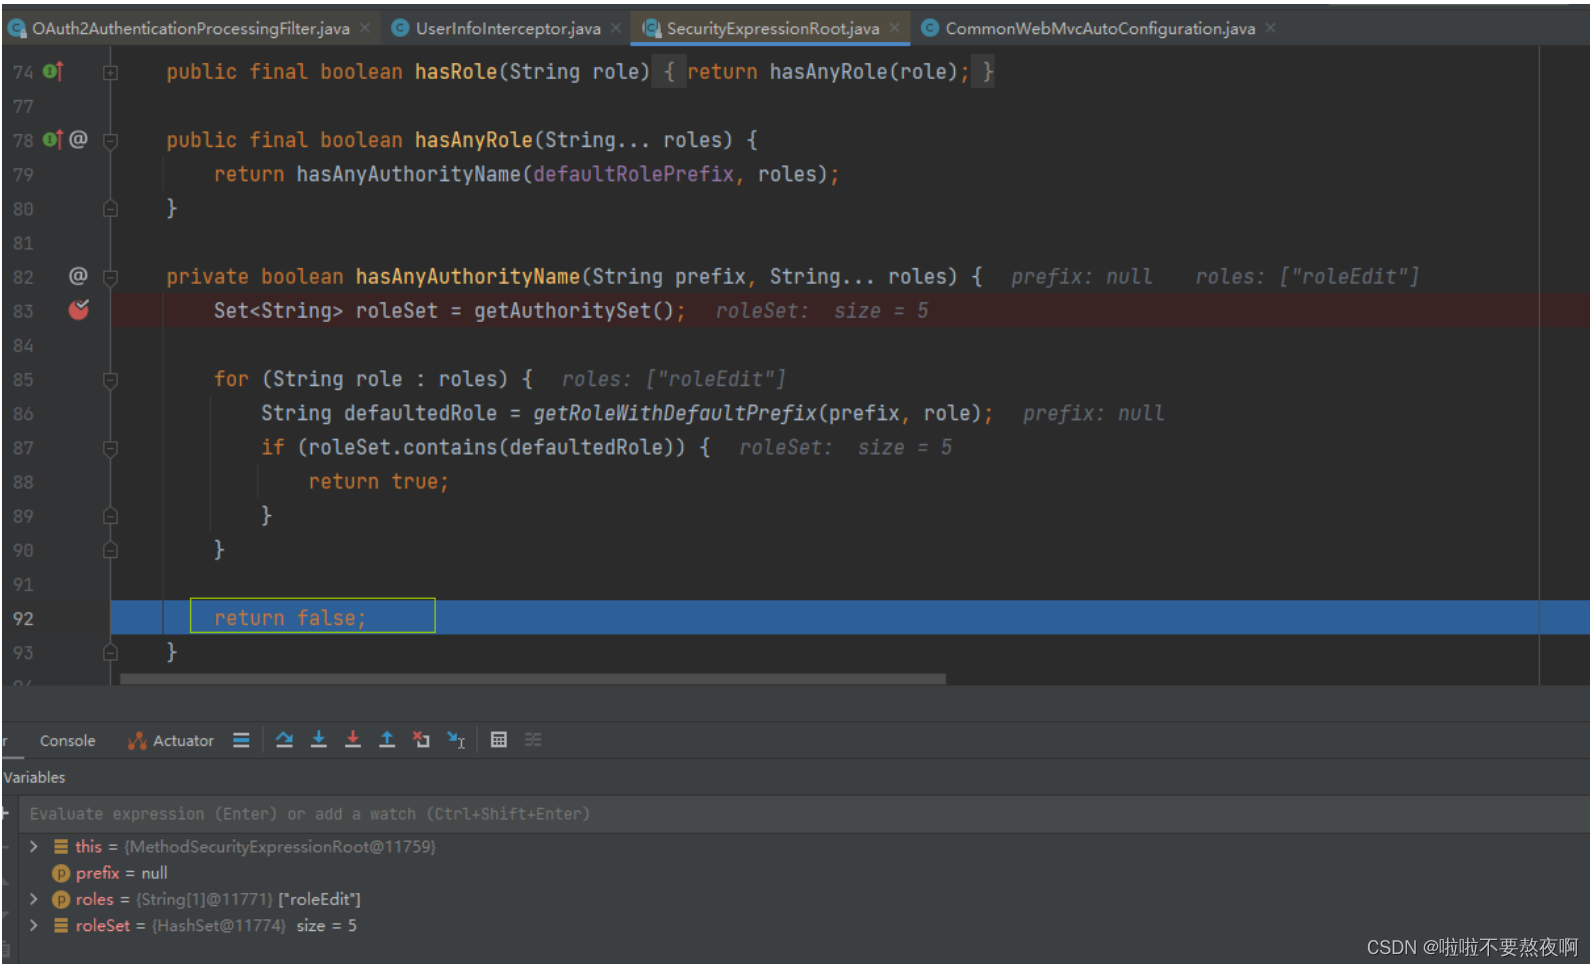
Task: Toggle the breakpoint on line 83
Action: coord(79,310)
